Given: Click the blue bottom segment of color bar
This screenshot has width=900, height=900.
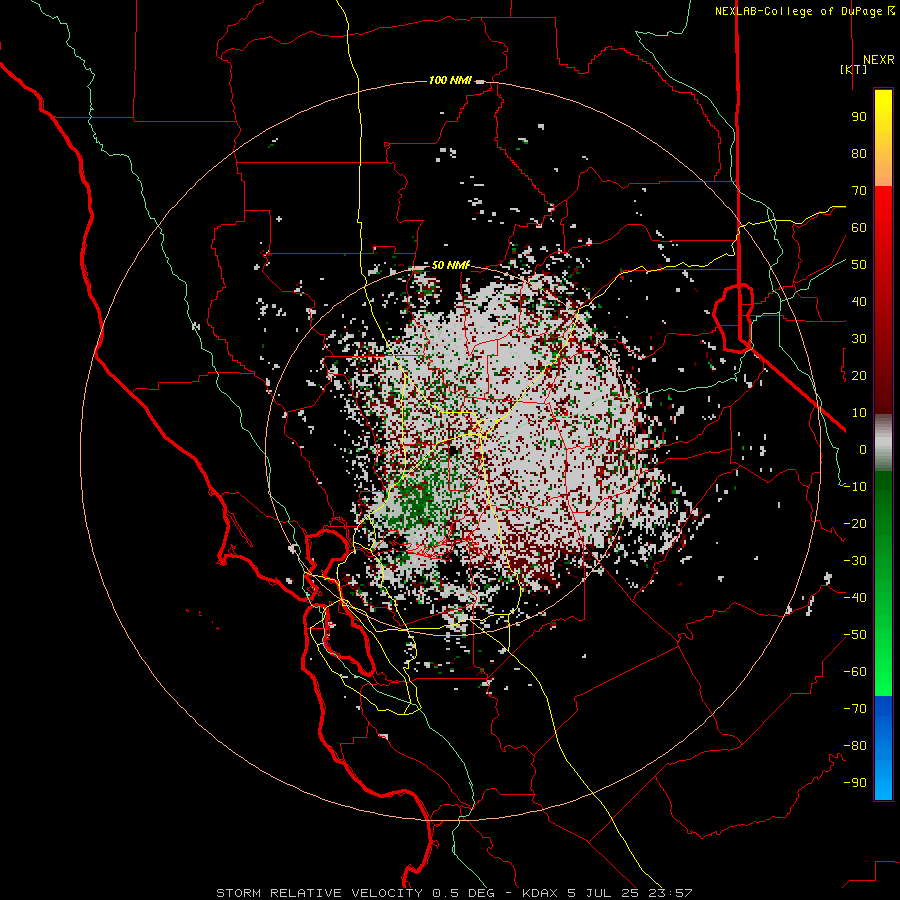Looking at the screenshot, I should (883, 748).
